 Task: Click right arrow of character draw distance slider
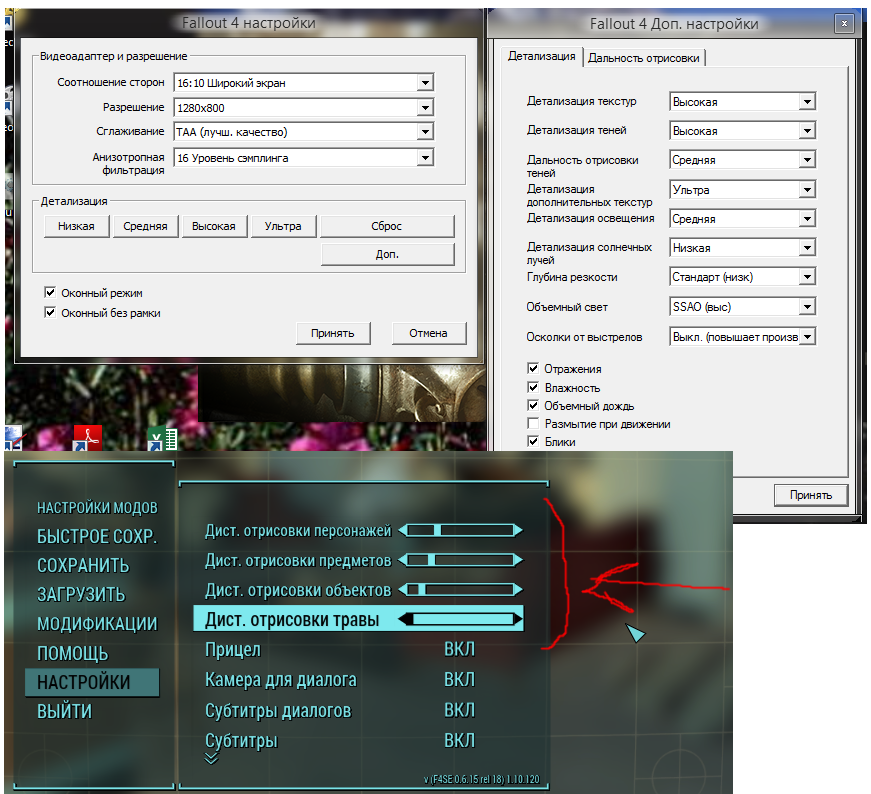(x=517, y=530)
